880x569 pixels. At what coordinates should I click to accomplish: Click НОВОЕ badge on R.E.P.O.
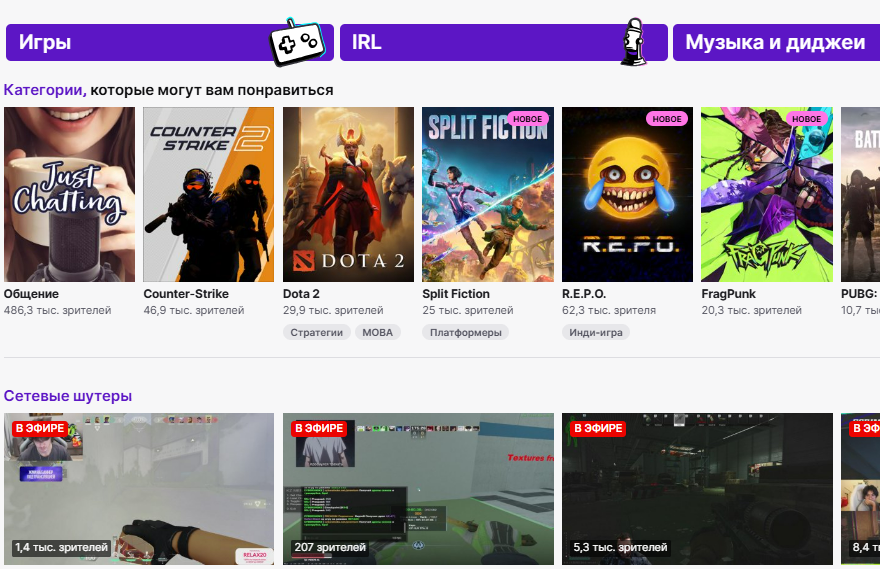pyautogui.click(x=667, y=119)
